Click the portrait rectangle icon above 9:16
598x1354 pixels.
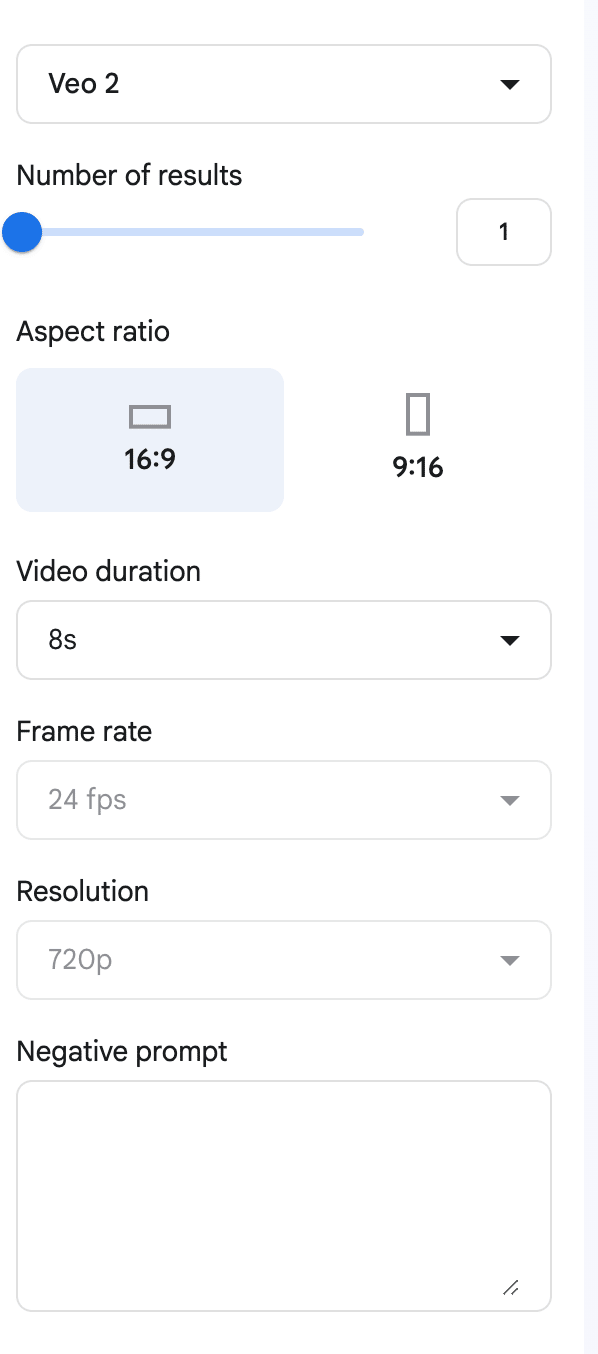coord(418,414)
